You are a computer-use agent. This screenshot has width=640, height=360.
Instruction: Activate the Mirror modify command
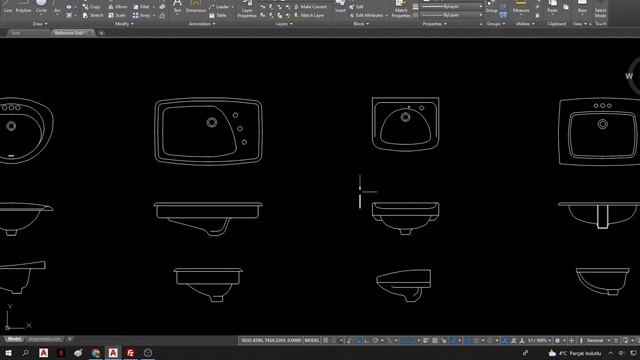point(118,7)
